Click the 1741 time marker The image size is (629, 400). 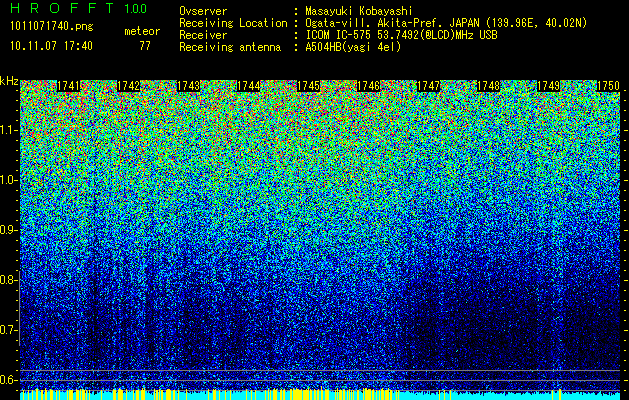[x=69, y=86]
